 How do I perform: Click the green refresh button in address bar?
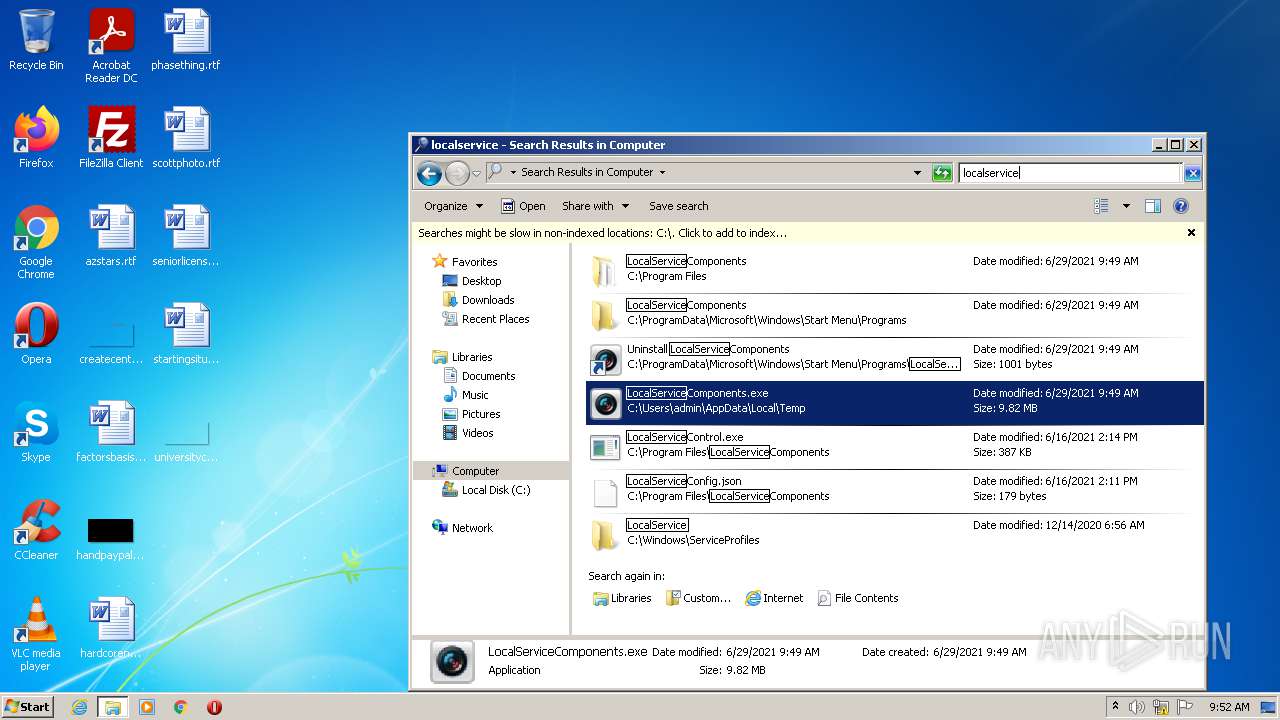coord(942,173)
